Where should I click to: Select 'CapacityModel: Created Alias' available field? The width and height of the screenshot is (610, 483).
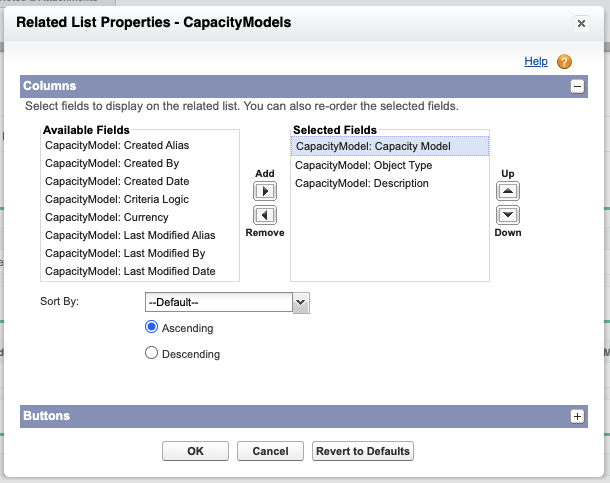140,145
